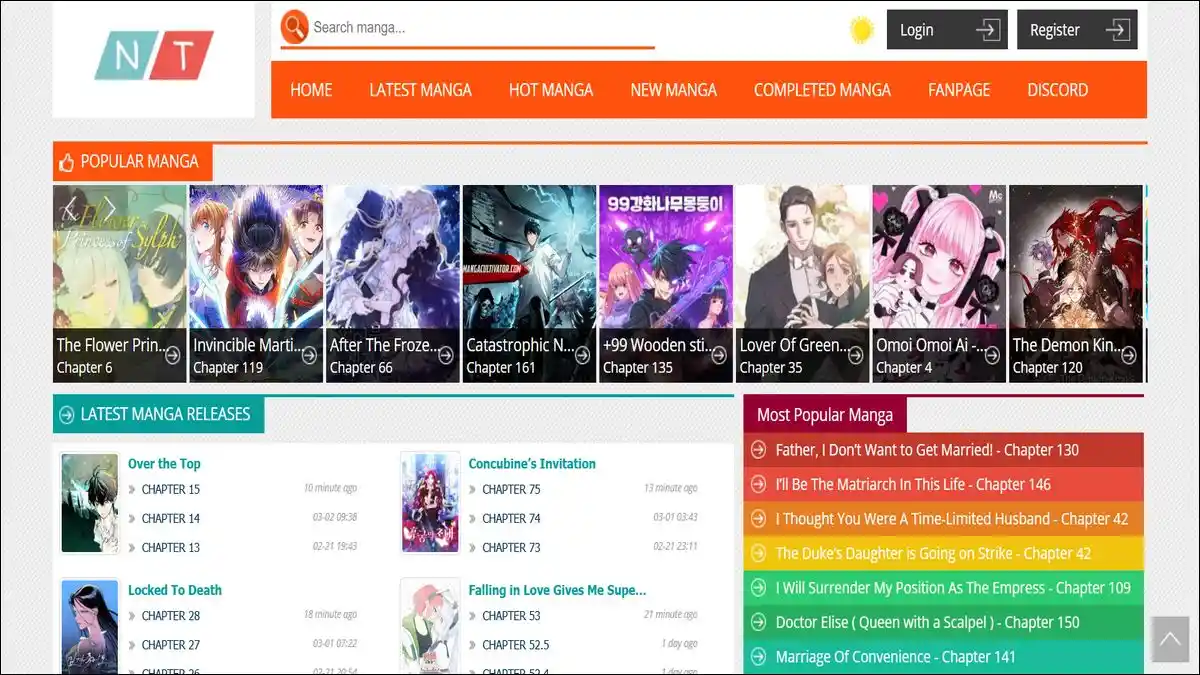Click arrow icon on Invincible Martial card
1200x675 pixels.
tap(309, 354)
